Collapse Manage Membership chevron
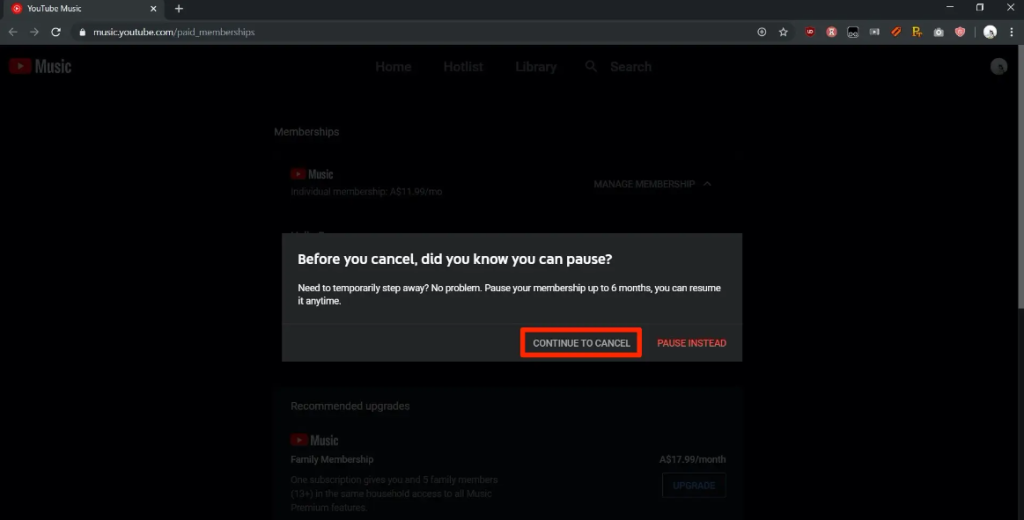The image size is (1024, 520). (x=707, y=184)
